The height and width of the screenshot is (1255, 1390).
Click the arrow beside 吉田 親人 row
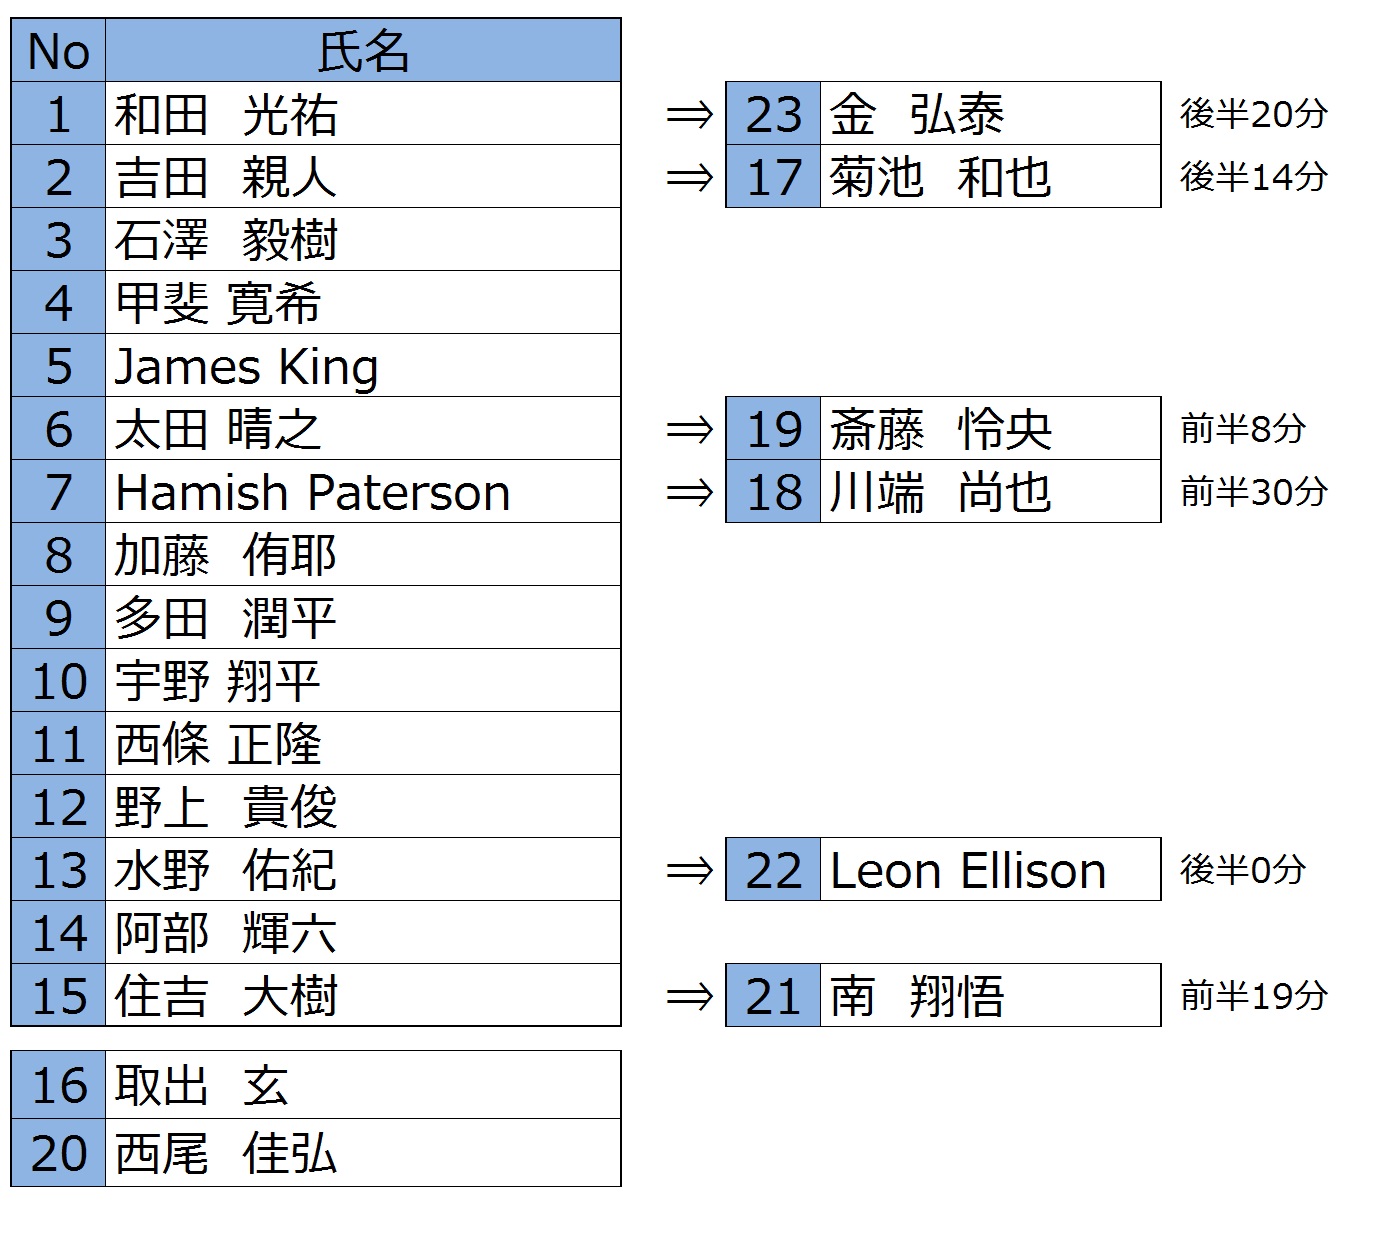point(690,178)
